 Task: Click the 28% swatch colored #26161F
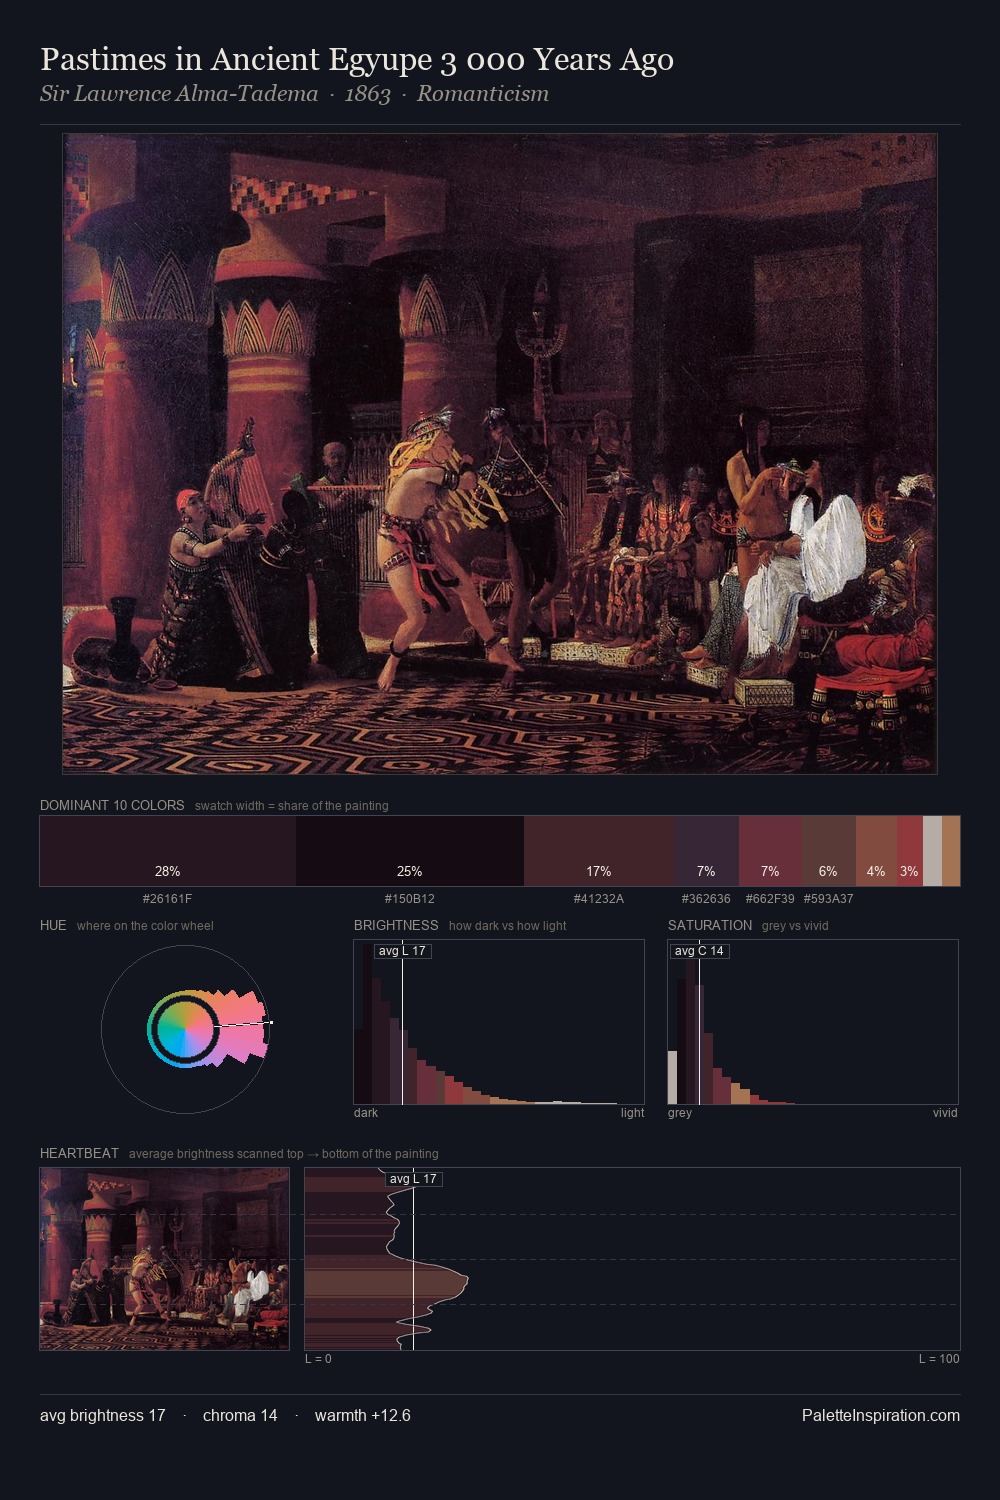pos(168,851)
